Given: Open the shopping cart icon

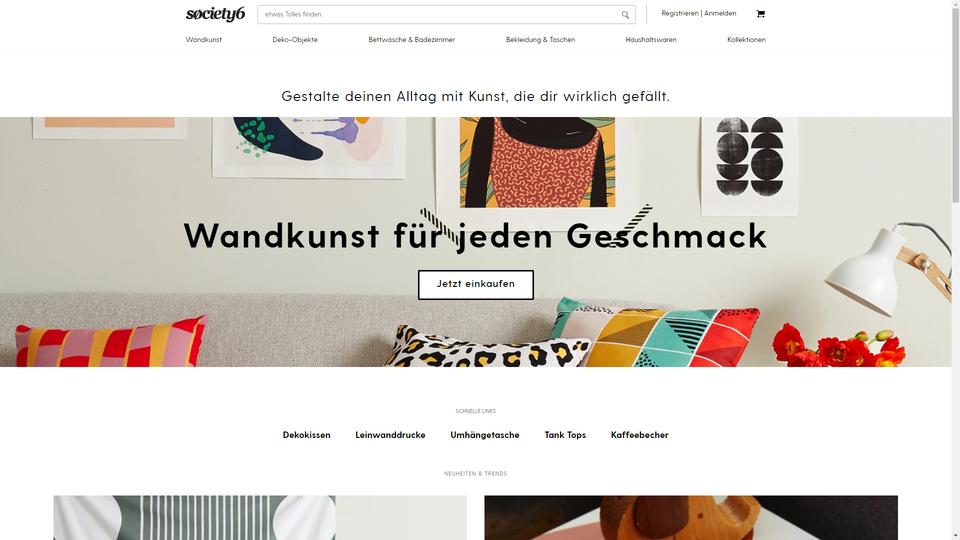Looking at the screenshot, I should click(760, 13).
